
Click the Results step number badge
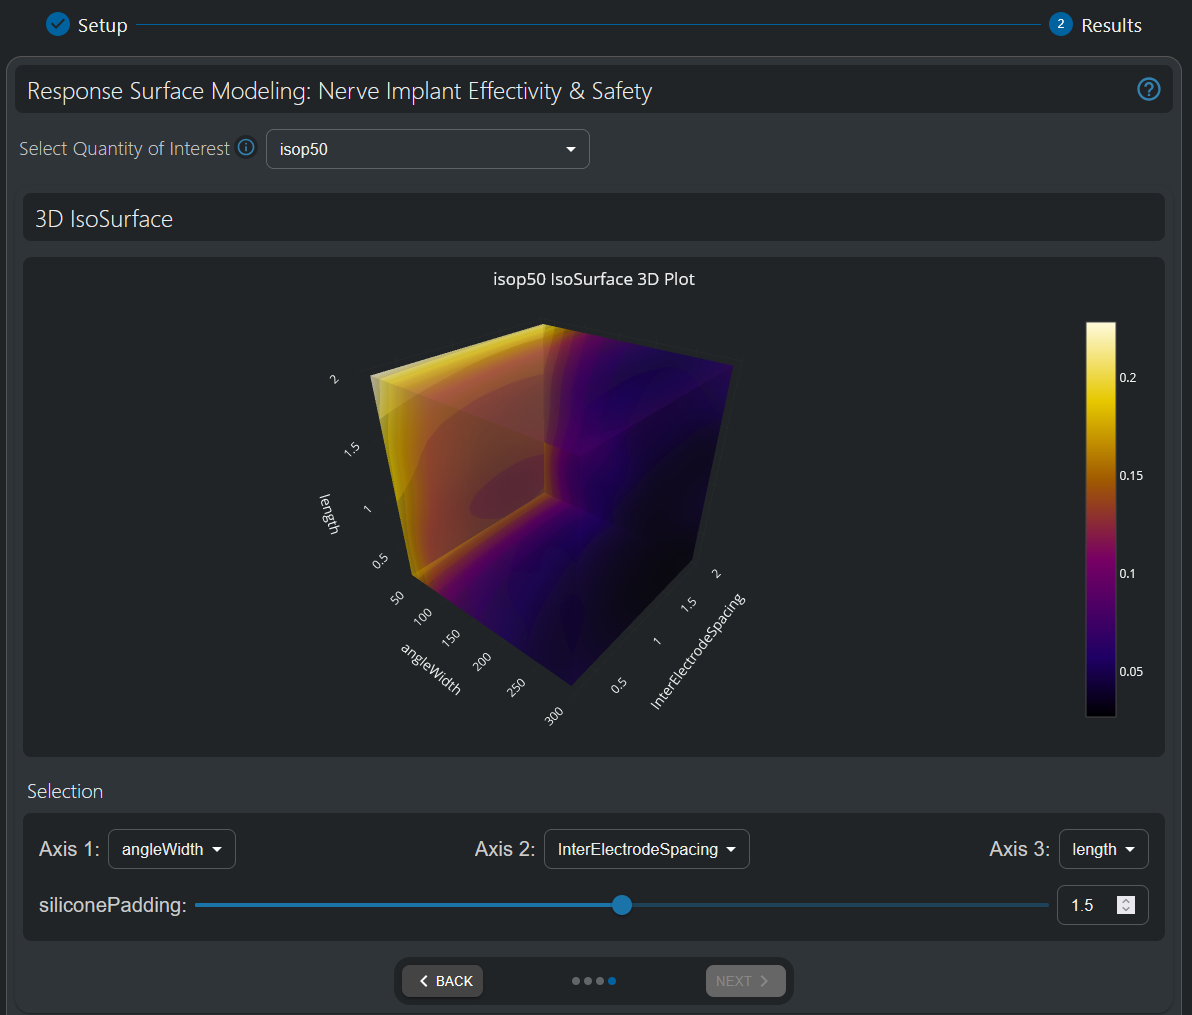pyautogui.click(x=1060, y=24)
